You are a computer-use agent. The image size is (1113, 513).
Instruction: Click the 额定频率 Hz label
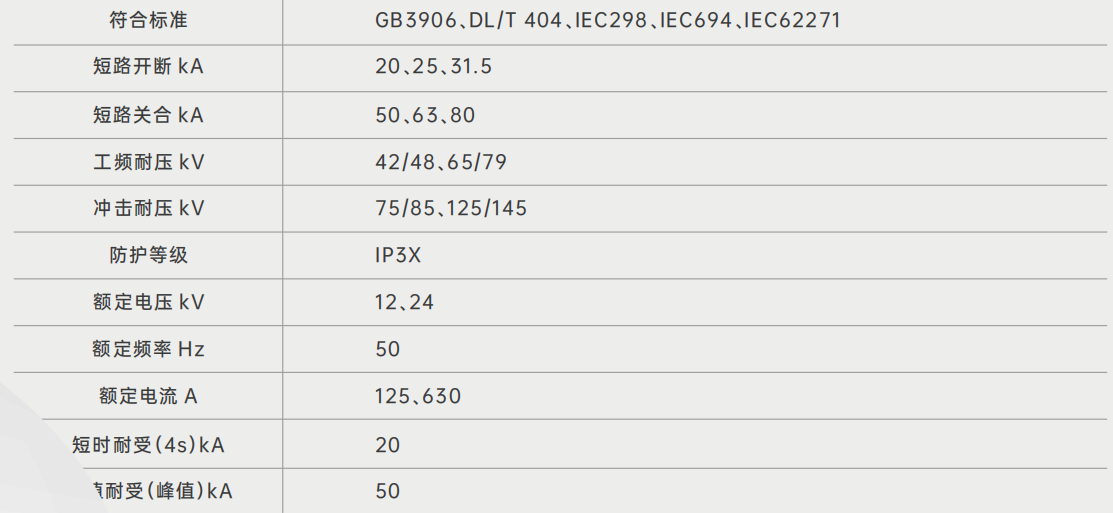[x=148, y=349]
